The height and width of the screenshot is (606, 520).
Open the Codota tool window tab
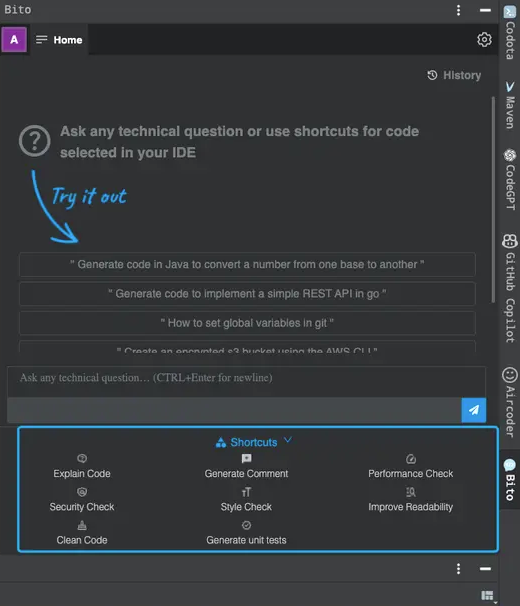coord(510,33)
